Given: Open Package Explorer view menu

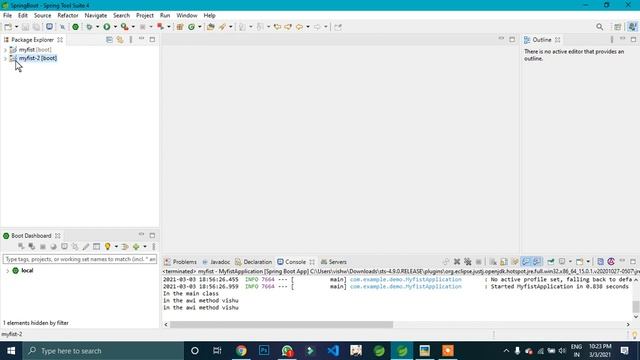Looking at the screenshot, I should [x=131, y=40].
